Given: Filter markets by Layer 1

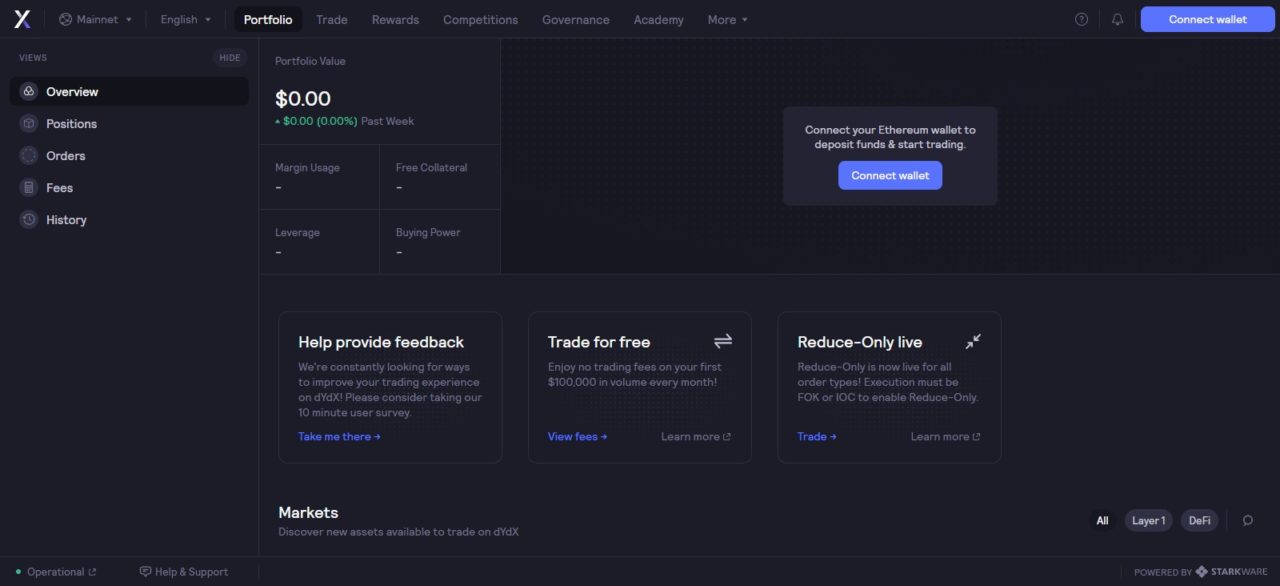Looking at the screenshot, I should tap(1148, 520).
